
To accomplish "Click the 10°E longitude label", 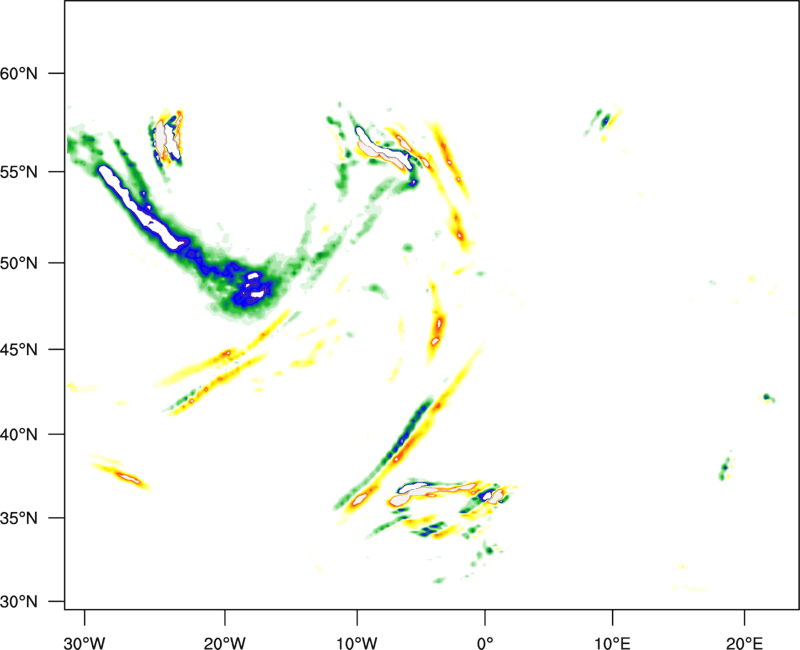I will coord(612,643).
